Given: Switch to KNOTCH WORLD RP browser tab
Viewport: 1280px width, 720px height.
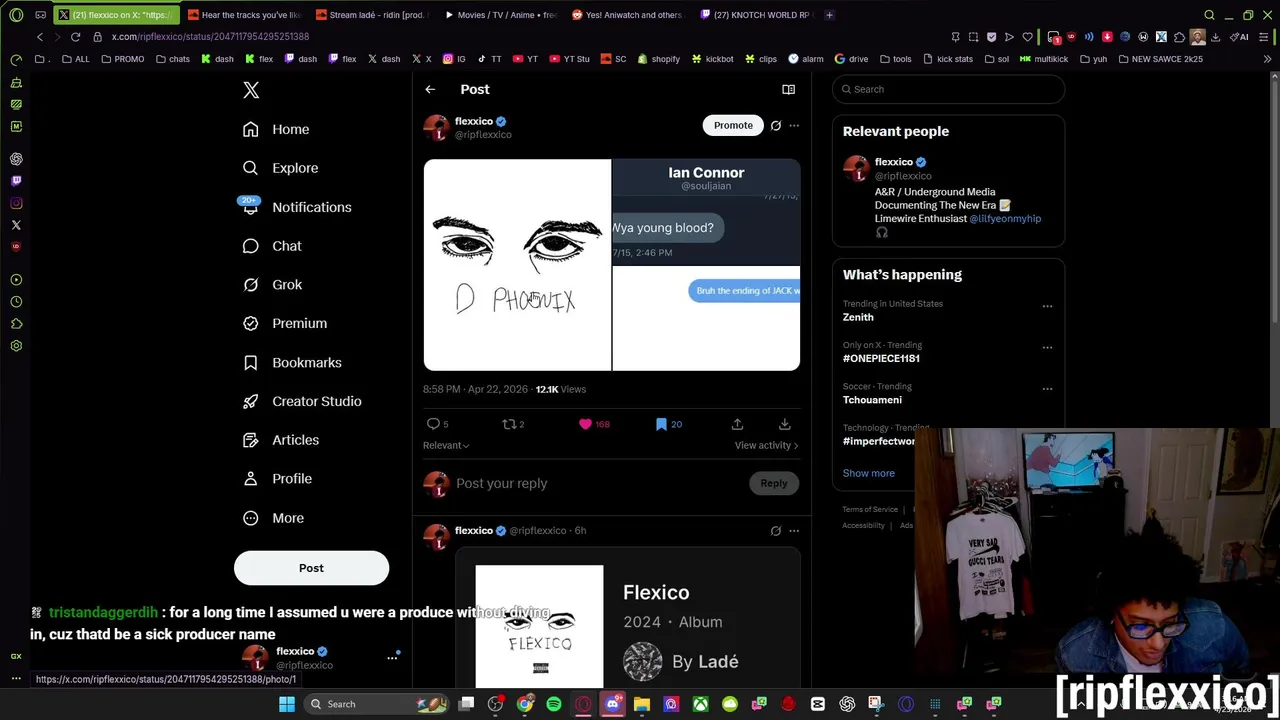Looking at the screenshot, I should 756,15.
